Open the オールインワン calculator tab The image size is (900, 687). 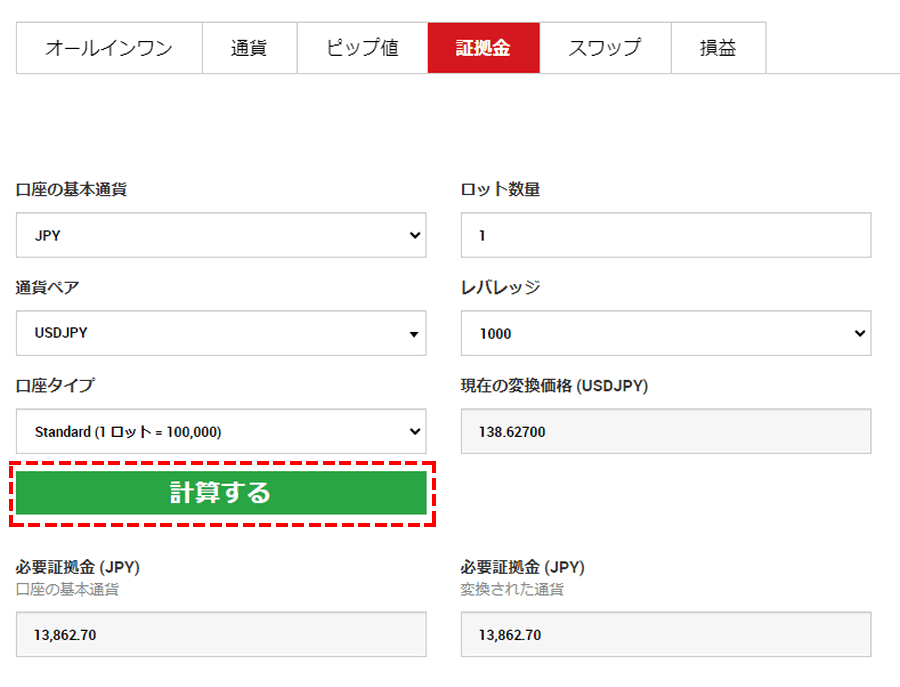pyautogui.click(x=109, y=48)
